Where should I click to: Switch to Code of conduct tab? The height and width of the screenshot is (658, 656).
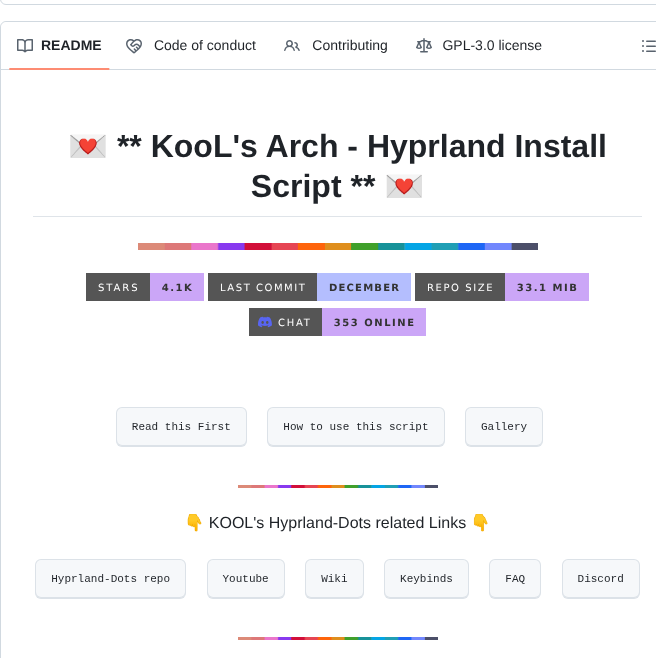coord(191,45)
